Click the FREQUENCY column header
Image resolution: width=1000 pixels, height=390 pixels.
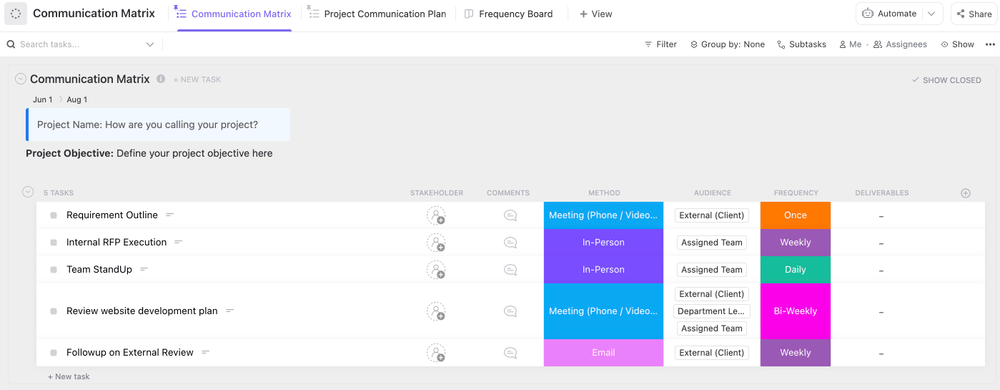pos(796,193)
